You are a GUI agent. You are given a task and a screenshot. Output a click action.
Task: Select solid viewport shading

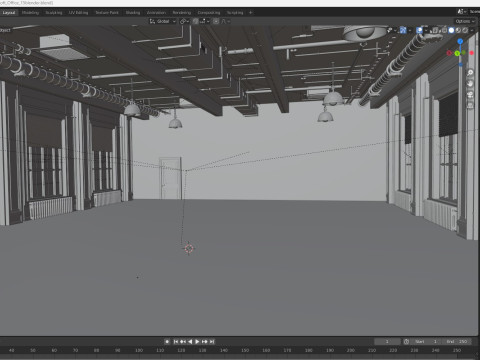pos(451,30)
